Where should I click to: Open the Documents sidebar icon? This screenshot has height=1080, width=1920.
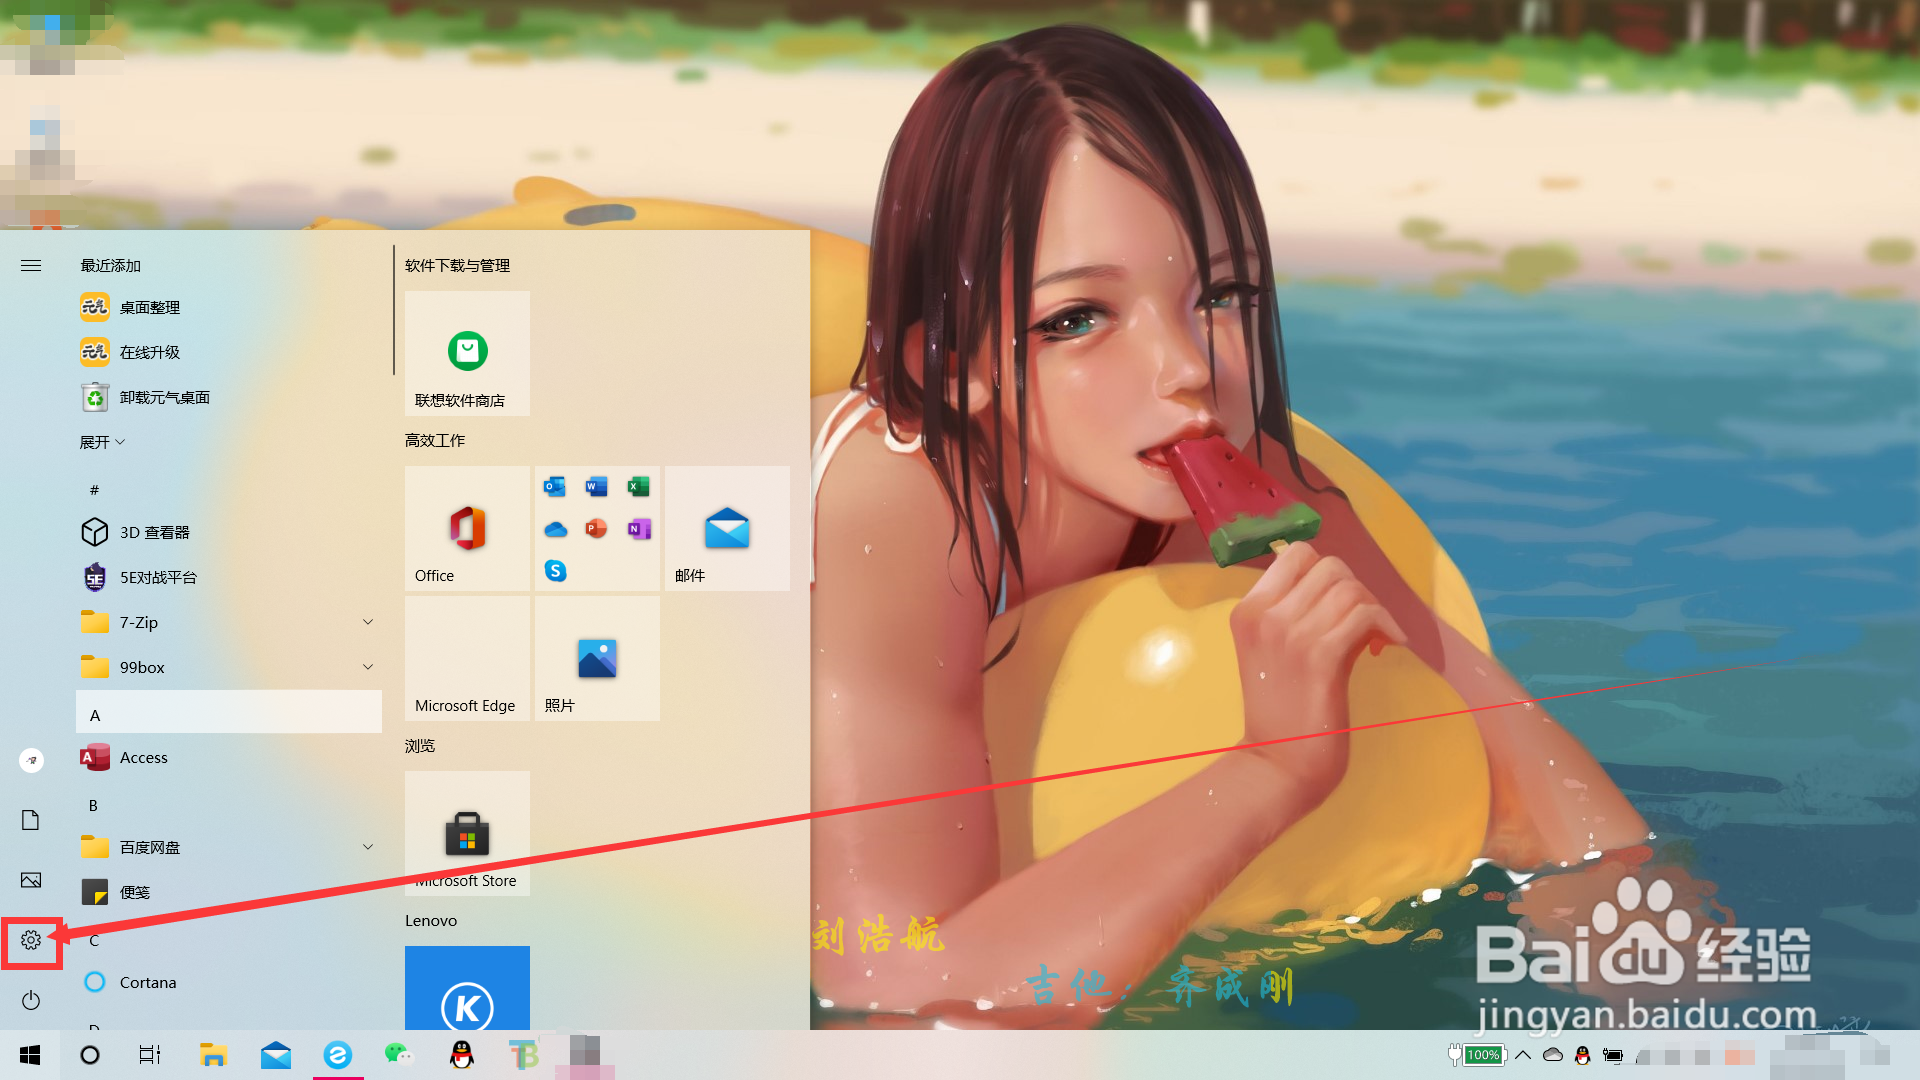(x=31, y=820)
